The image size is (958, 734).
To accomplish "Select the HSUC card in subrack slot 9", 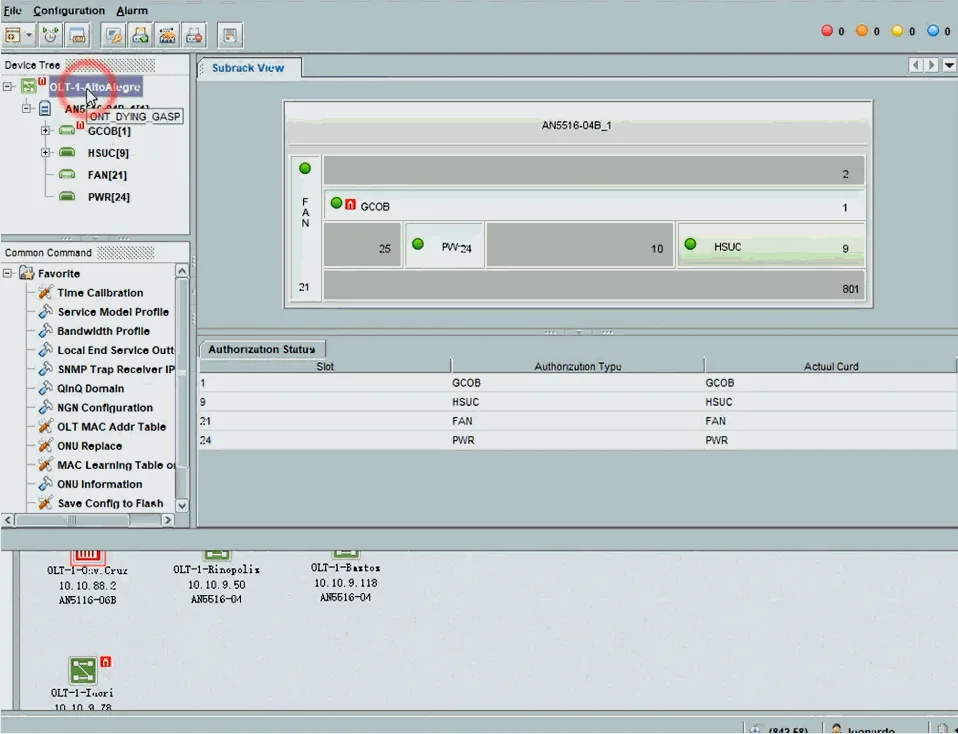I will (771, 246).
